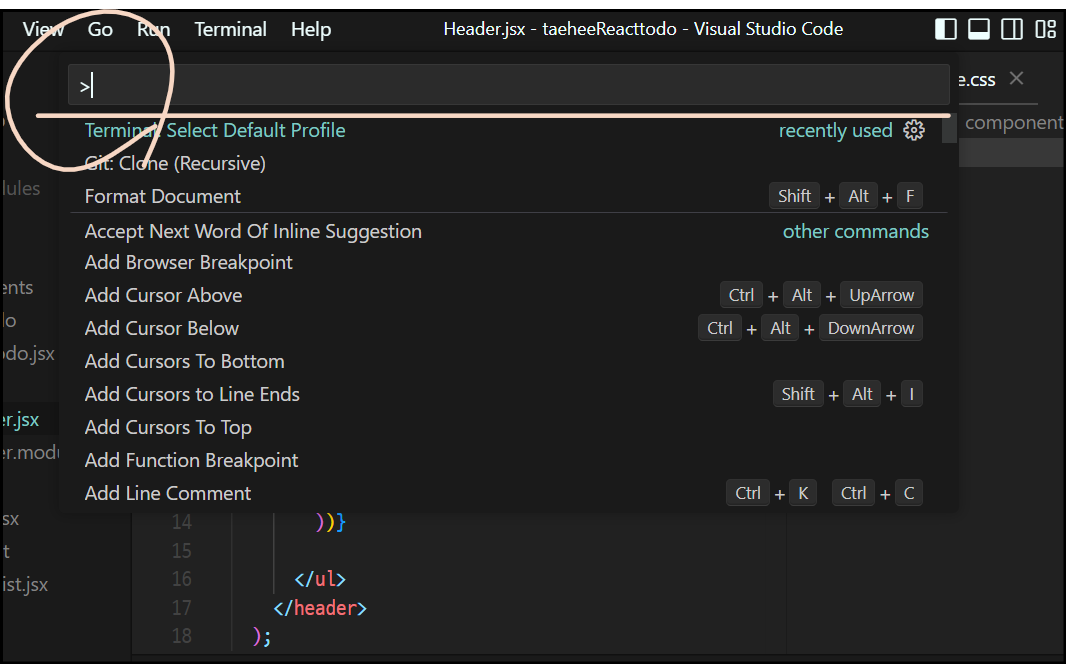Choose Add Cursors to Line Ends
This screenshot has width=1066, height=664.
coord(509,394)
